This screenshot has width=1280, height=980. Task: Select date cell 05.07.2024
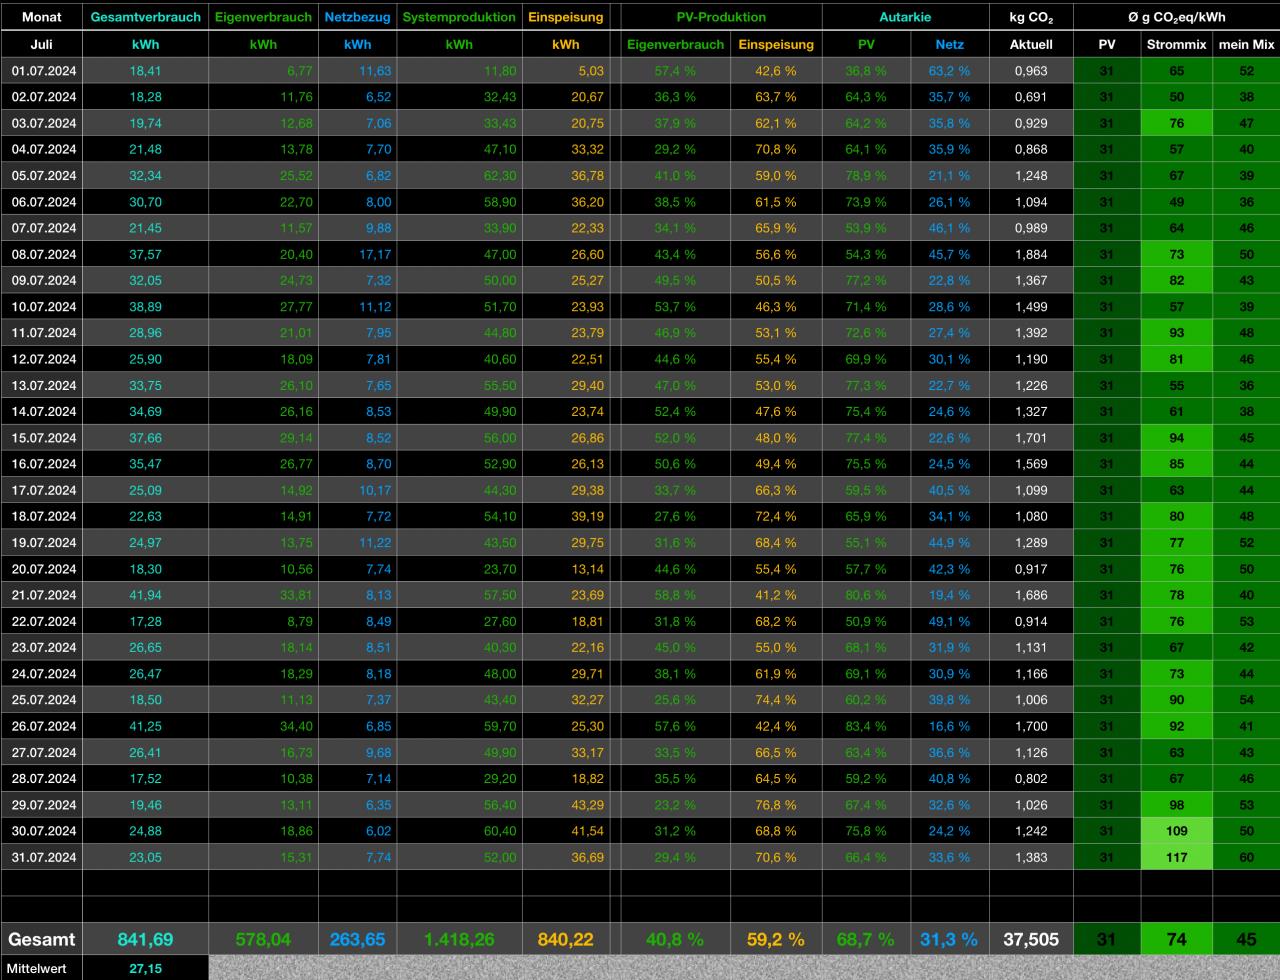41,176
